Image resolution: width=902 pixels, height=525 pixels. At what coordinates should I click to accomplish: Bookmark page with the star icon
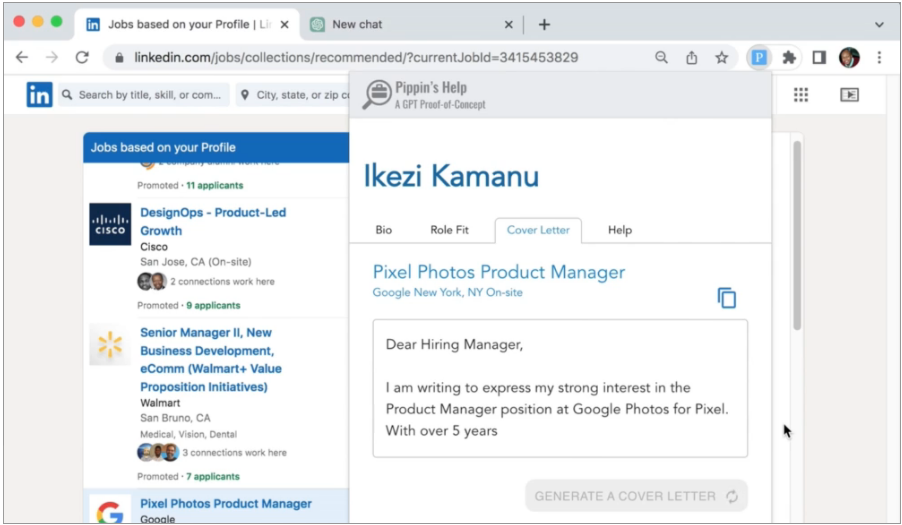pyautogui.click(x=721, y=57)
